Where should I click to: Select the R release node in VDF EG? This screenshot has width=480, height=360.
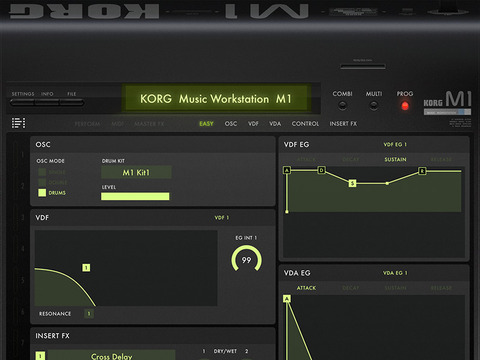[x=422, y=171]
